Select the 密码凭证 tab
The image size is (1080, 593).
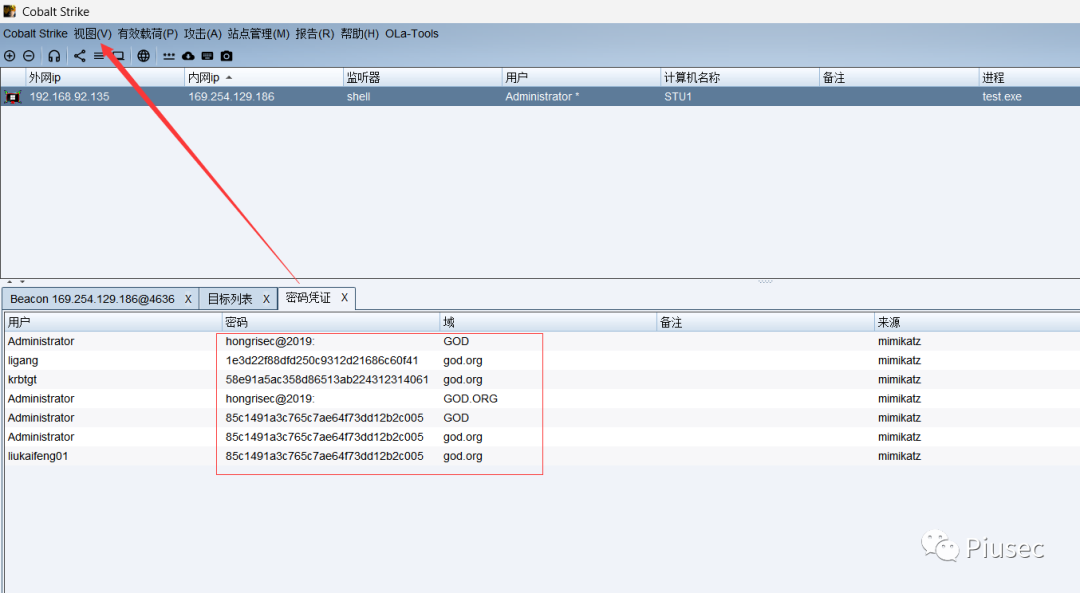tap(308, 298)
